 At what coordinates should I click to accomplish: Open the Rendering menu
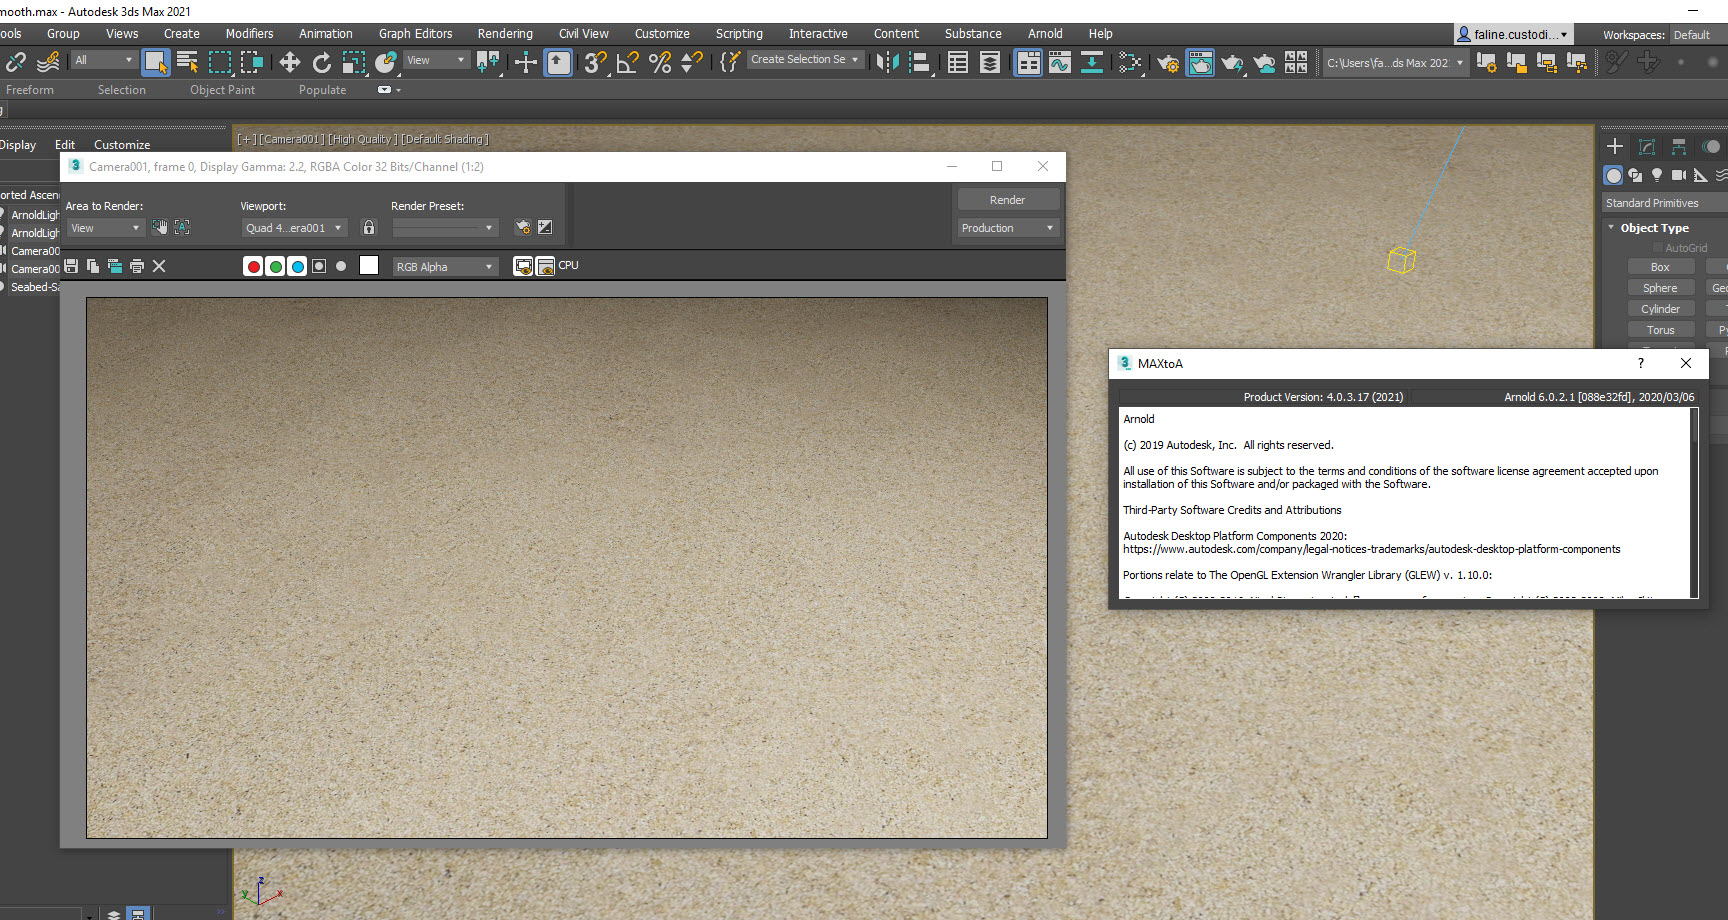click(x=505, y=33)
